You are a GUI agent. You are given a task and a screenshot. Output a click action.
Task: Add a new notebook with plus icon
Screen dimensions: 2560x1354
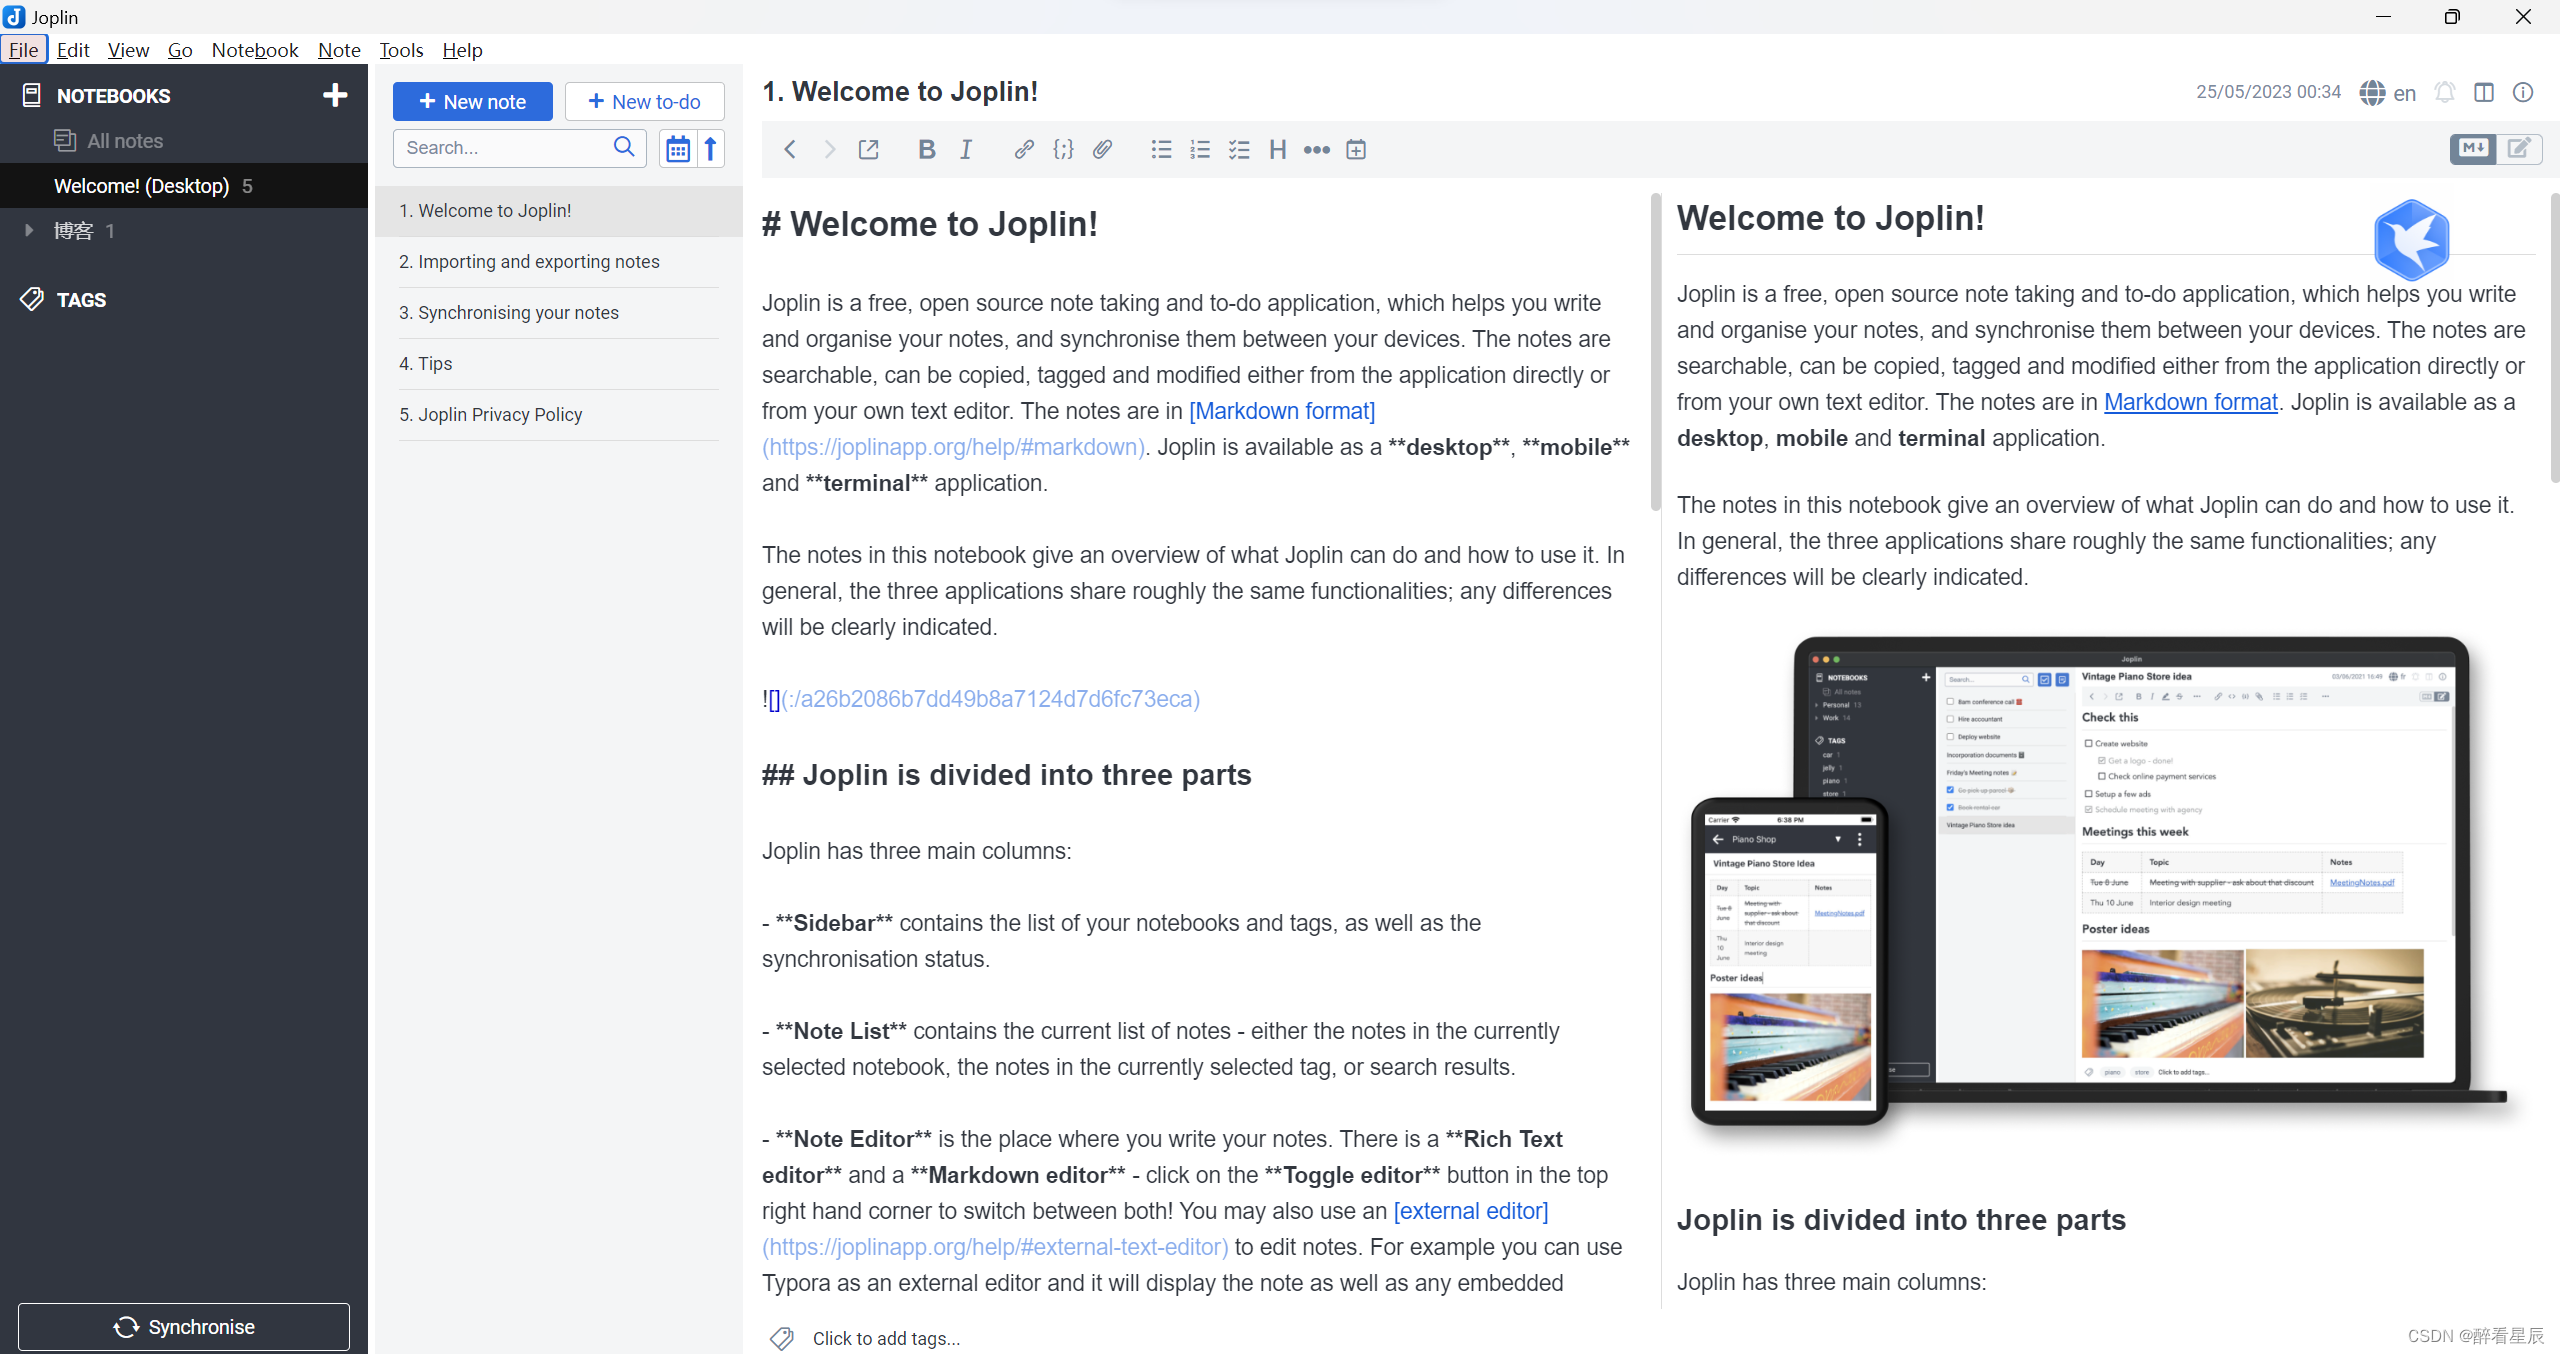coord(335,95)
